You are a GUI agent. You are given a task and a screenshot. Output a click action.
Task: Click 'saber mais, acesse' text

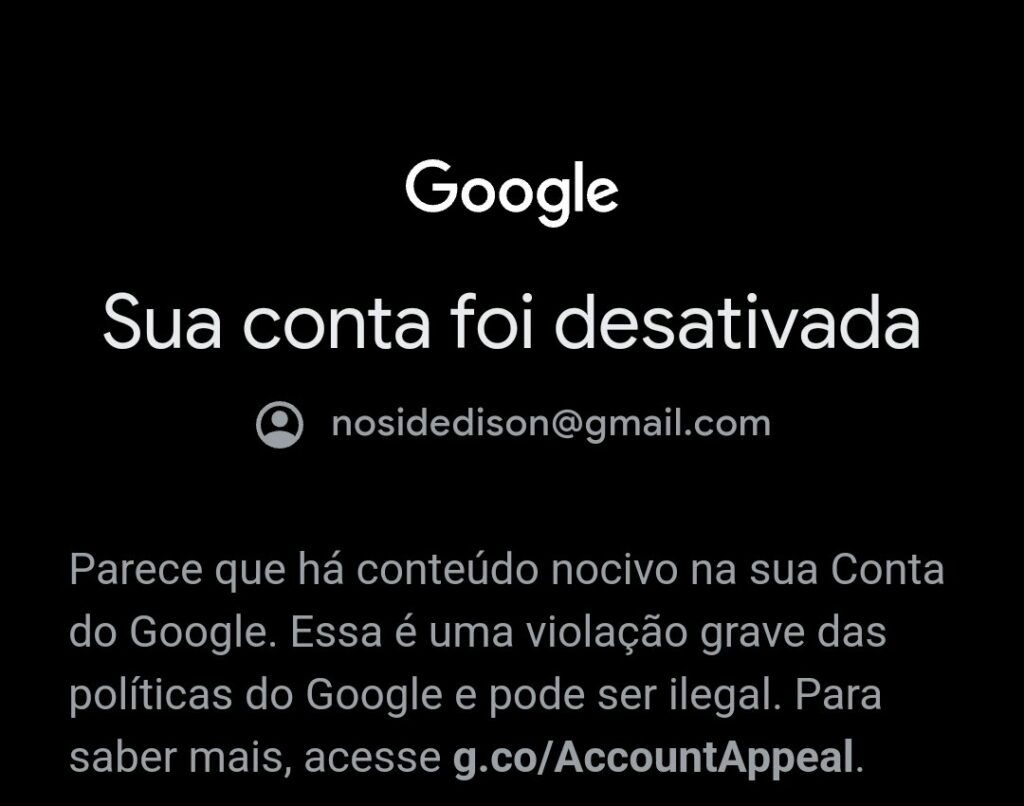click(x=255, y=758)
